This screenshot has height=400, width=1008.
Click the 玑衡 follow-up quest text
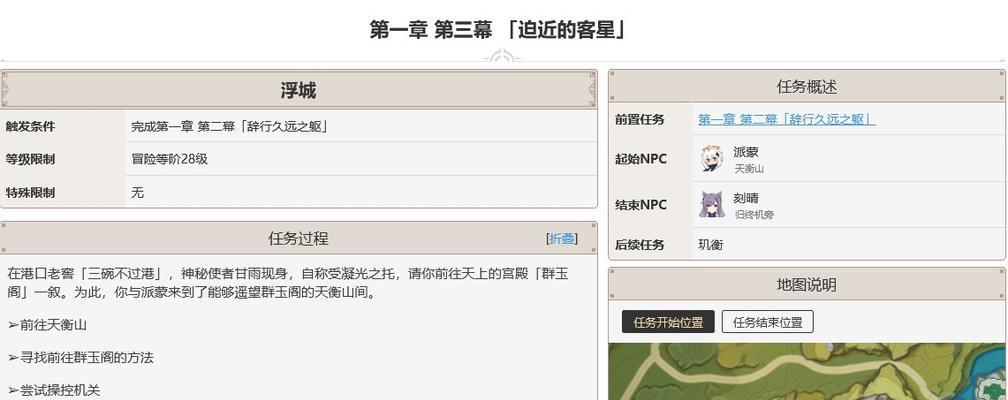(710, 245)
